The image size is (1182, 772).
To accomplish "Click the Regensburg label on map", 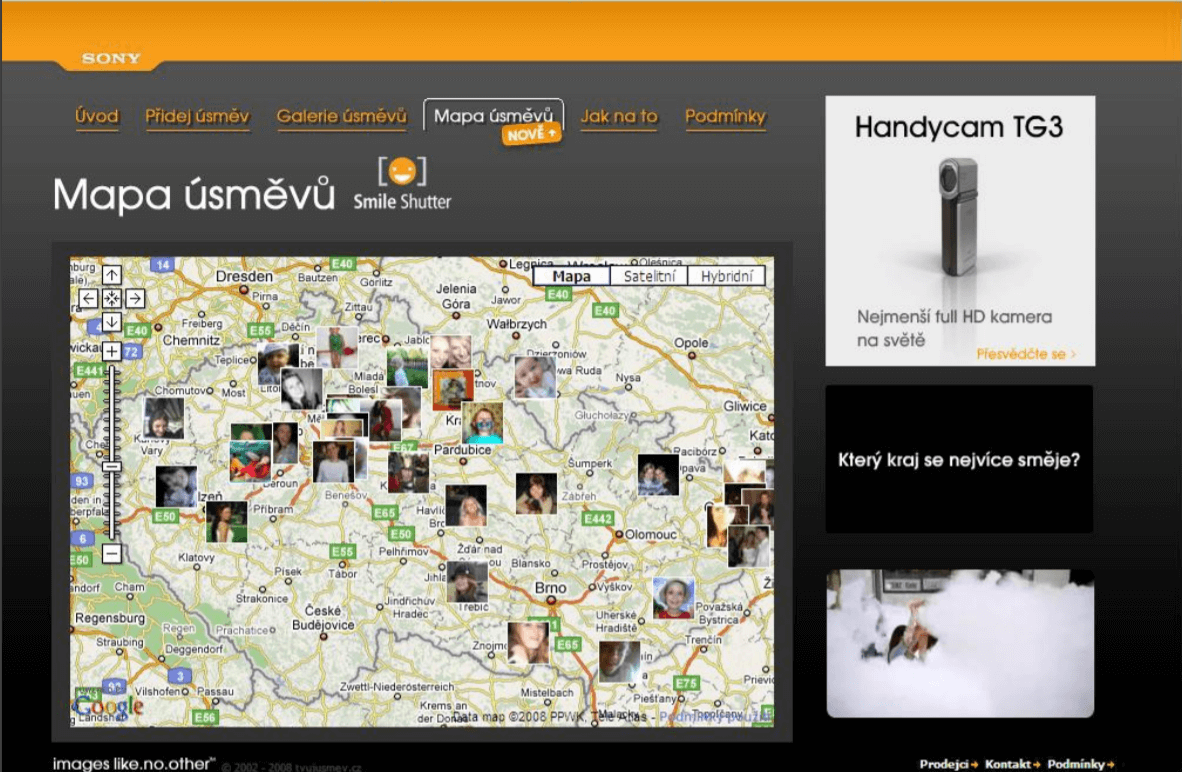I will [110, 618].
